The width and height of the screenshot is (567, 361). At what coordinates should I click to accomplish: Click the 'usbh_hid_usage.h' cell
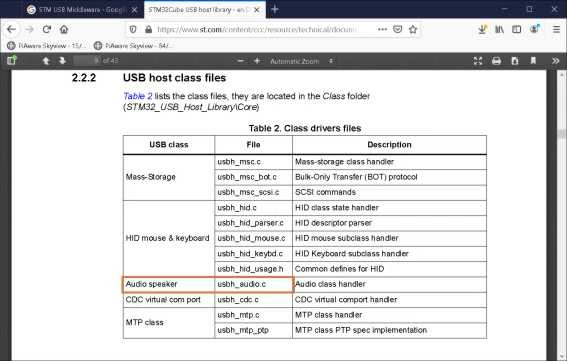pyautogui.click(x=253, y=269)
